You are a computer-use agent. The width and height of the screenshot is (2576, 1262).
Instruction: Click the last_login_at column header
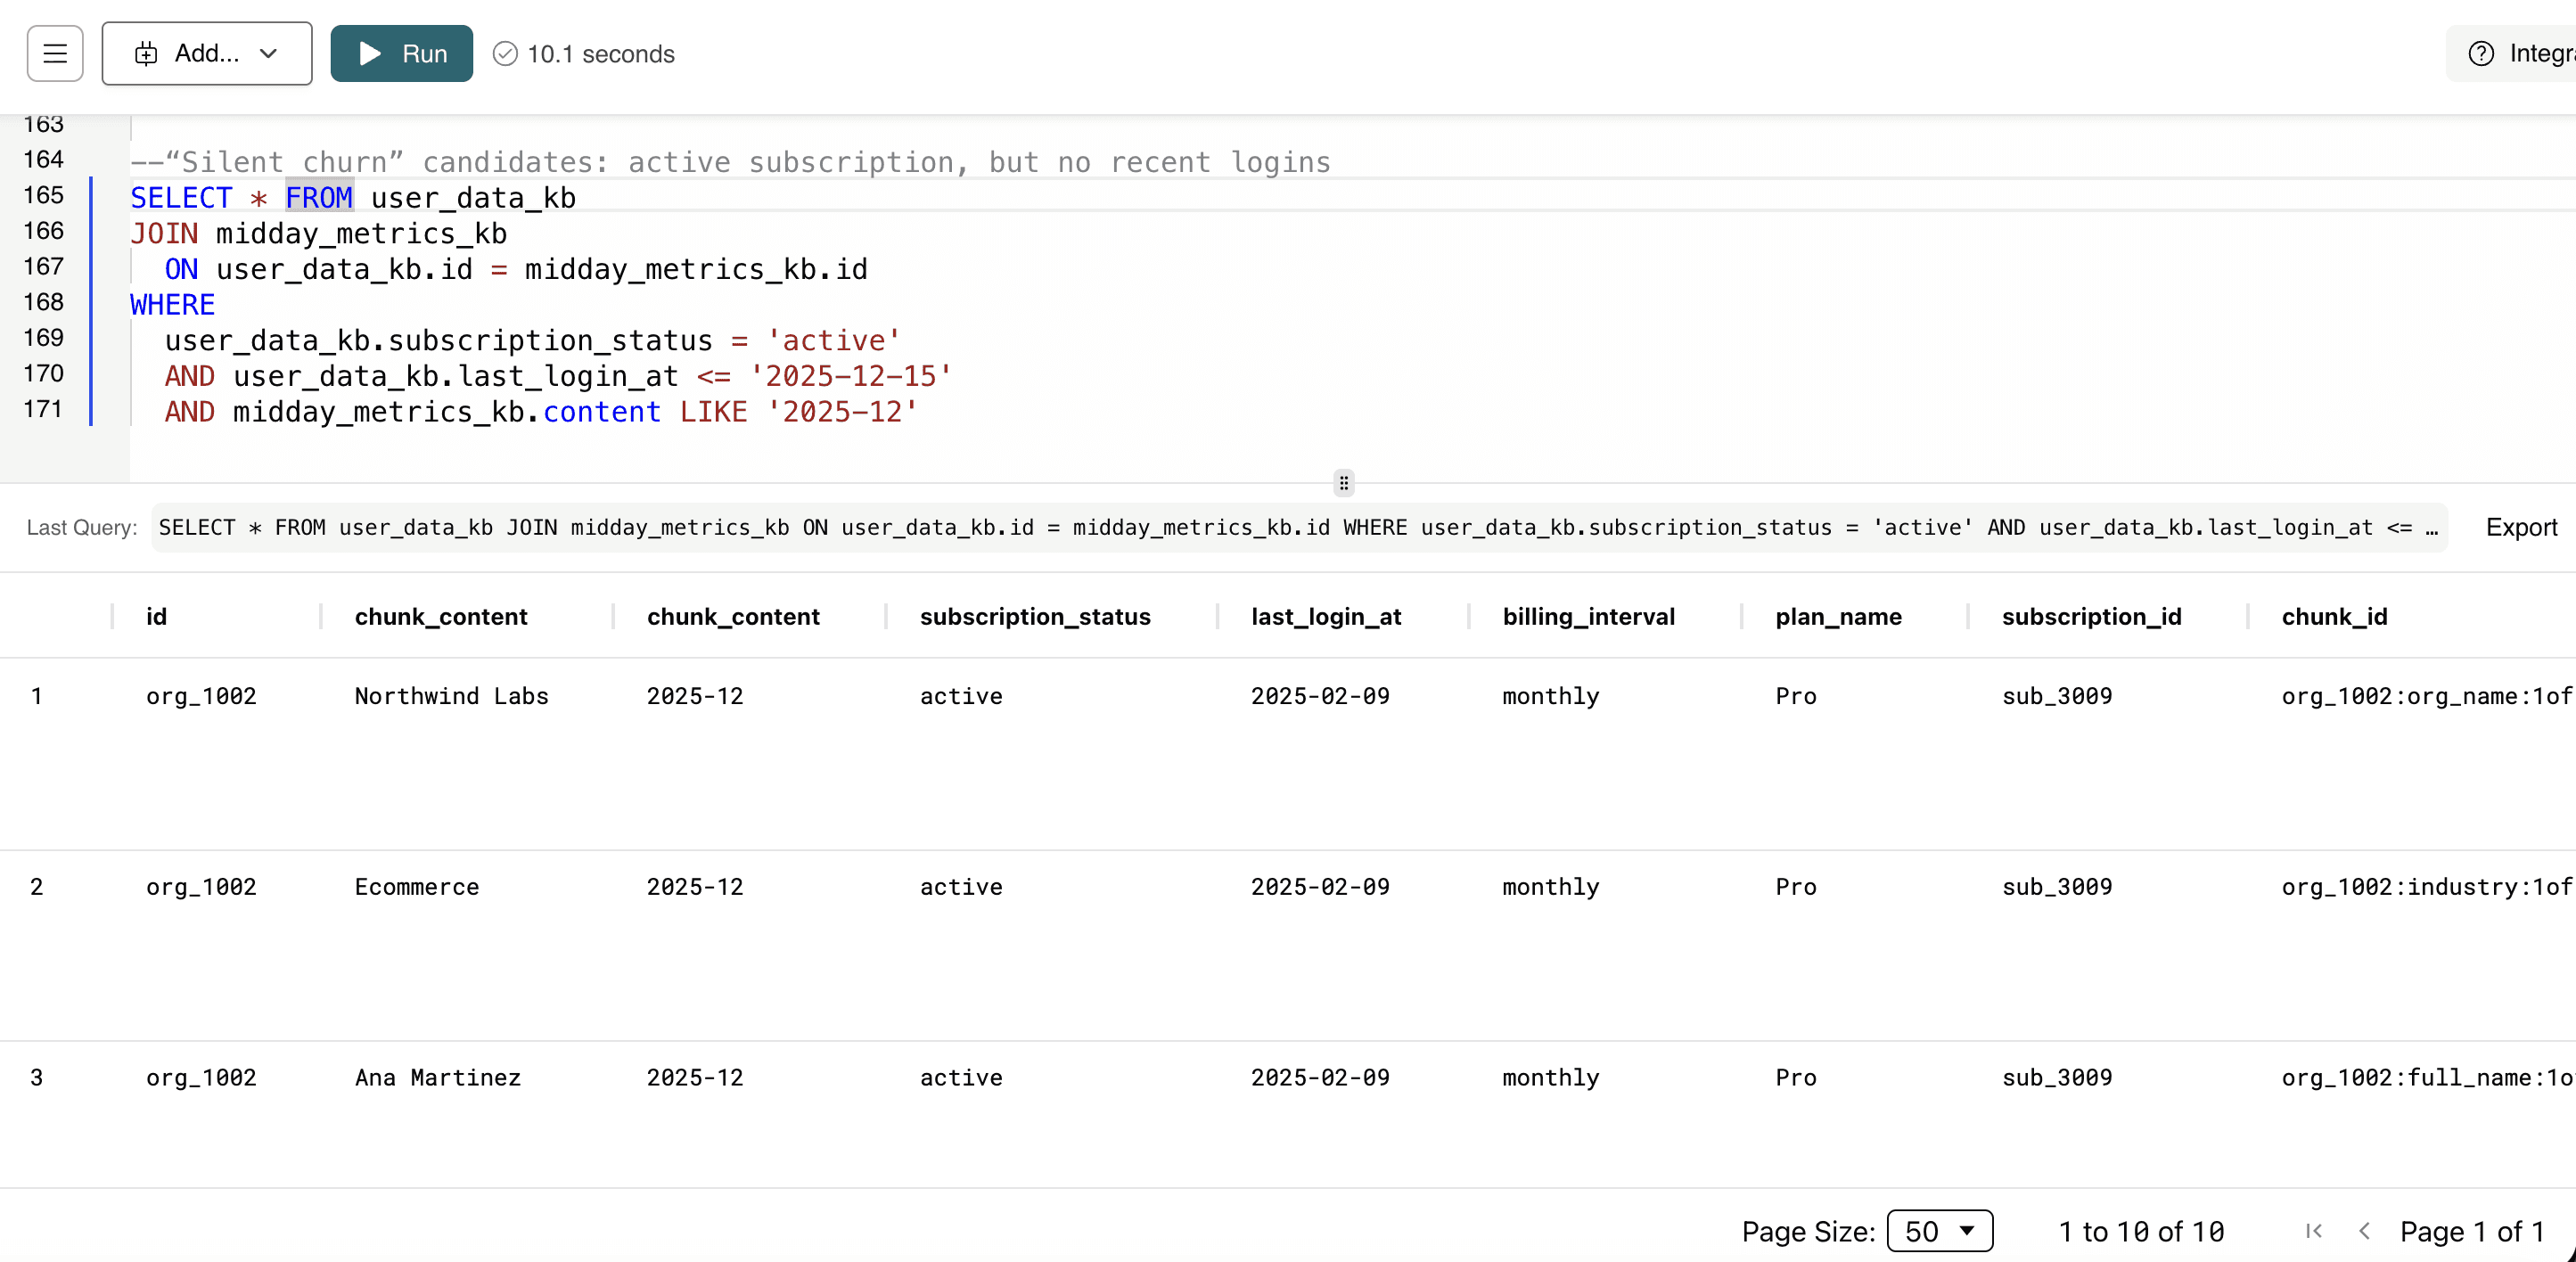click(x=1325, y=616)
